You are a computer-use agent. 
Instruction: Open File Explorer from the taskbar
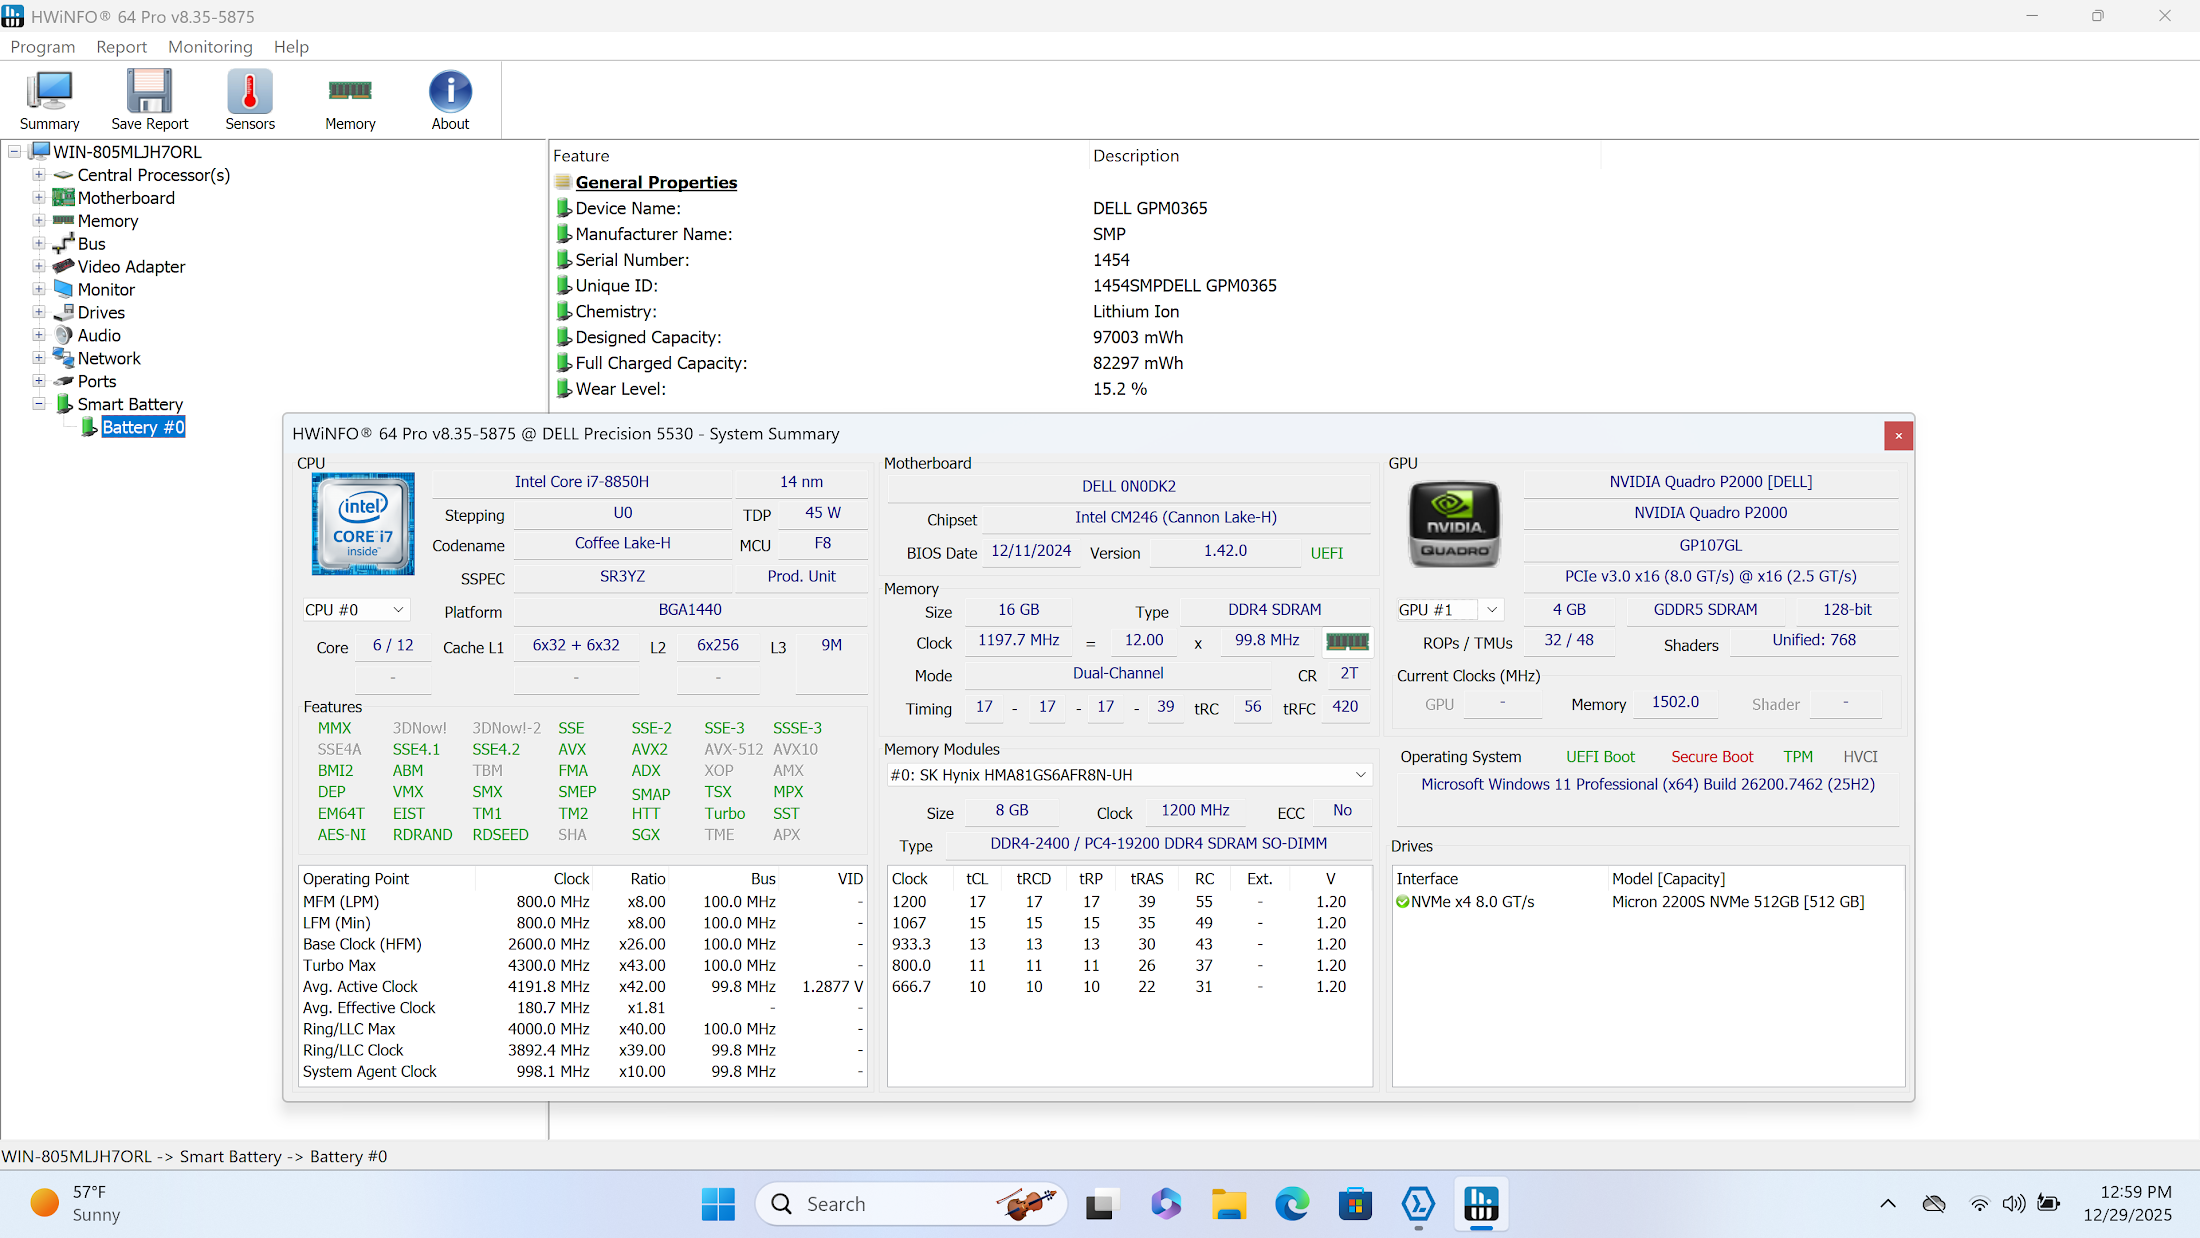tap(1228, 1204)
